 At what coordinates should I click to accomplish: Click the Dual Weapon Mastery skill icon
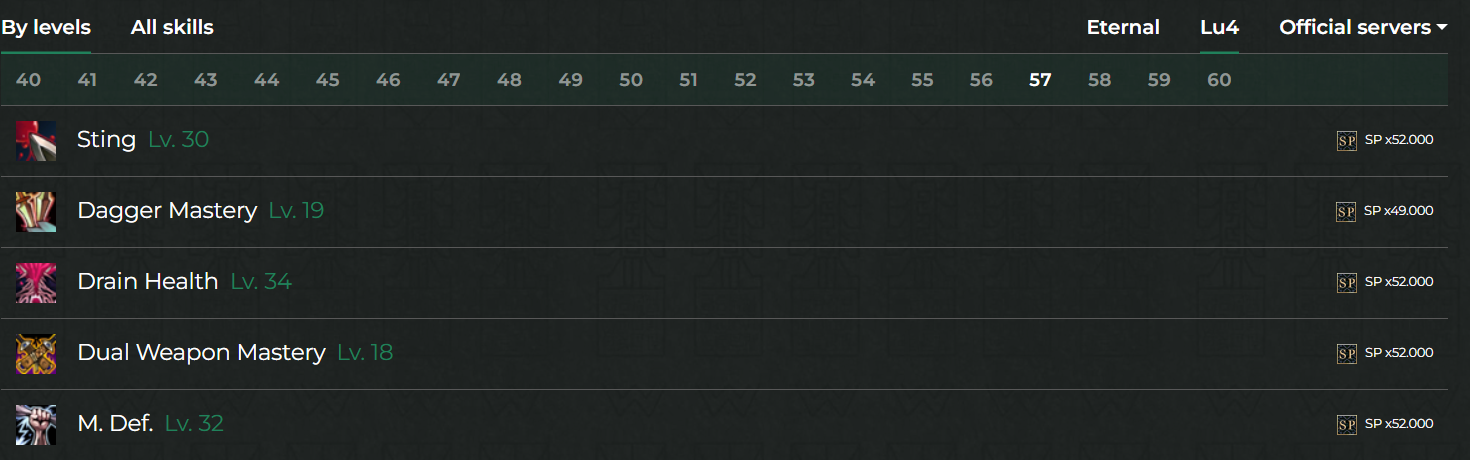click(x=36, y=354)
